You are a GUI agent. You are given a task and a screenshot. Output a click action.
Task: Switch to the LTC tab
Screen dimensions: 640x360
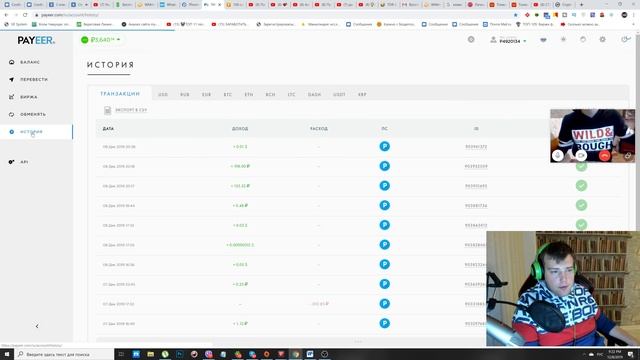pyautogui.click(x=291, y=95)
